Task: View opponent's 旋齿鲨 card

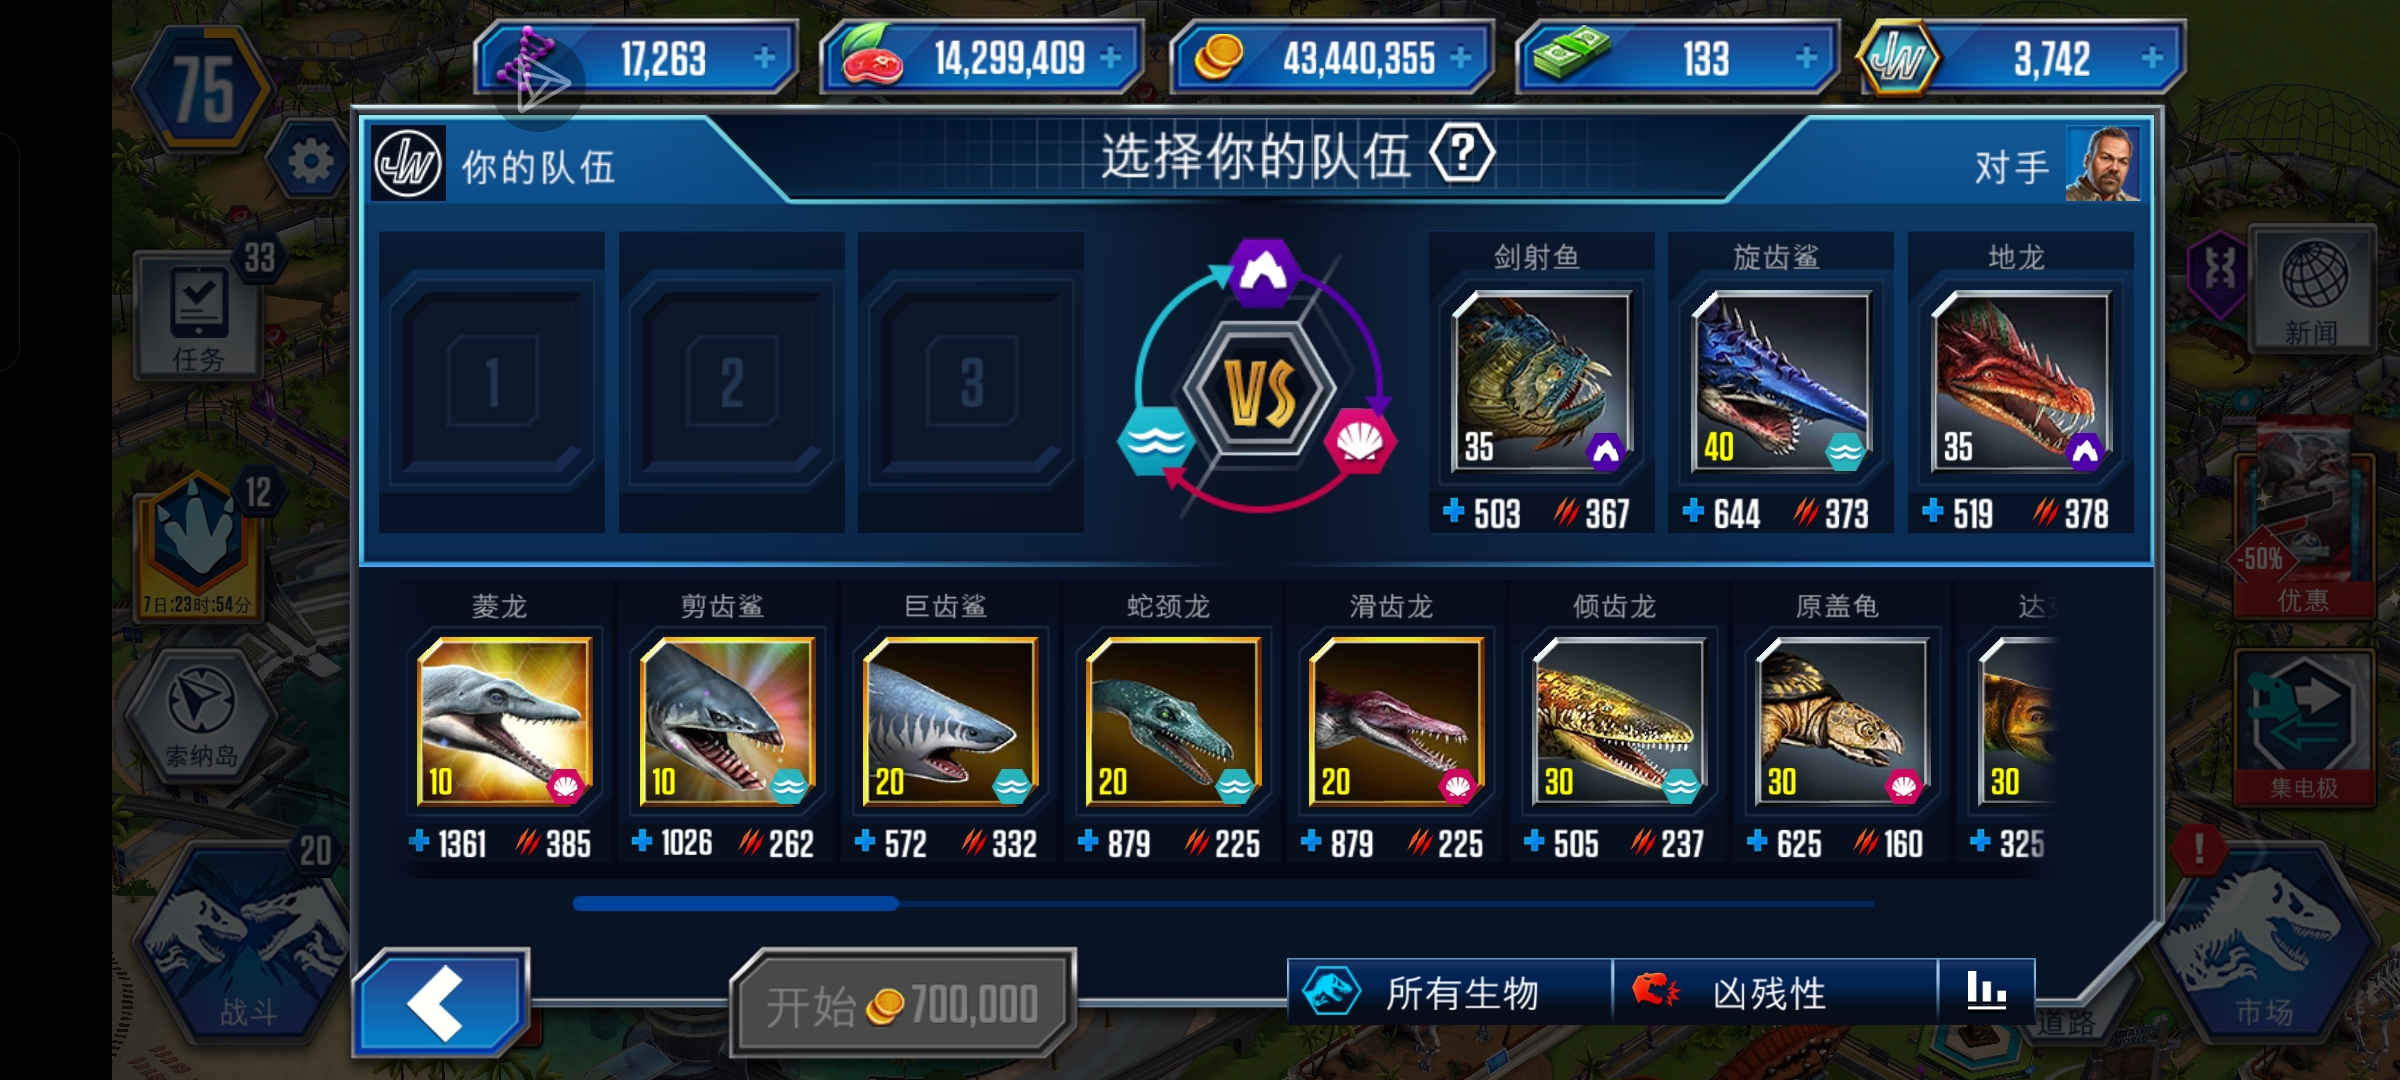Action: point(1780,384)
